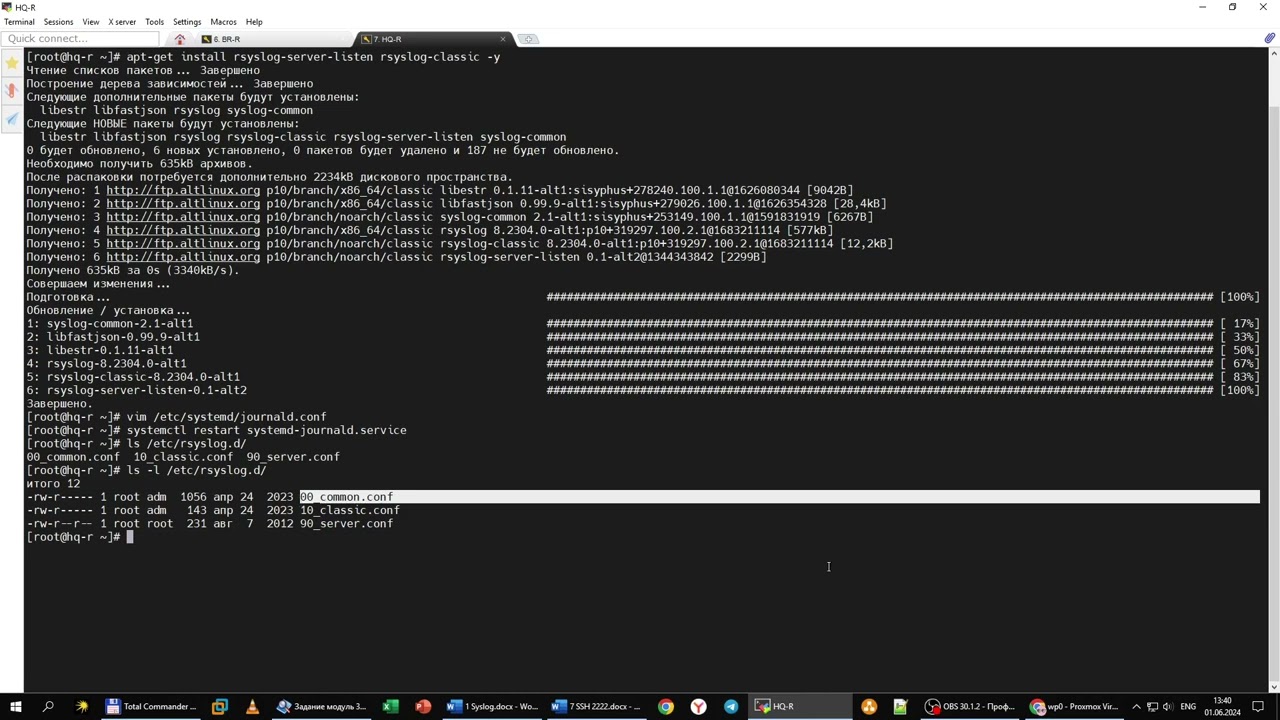1280x720 pixels.
Task: Open the Settings menu
Action: (187, 21)
